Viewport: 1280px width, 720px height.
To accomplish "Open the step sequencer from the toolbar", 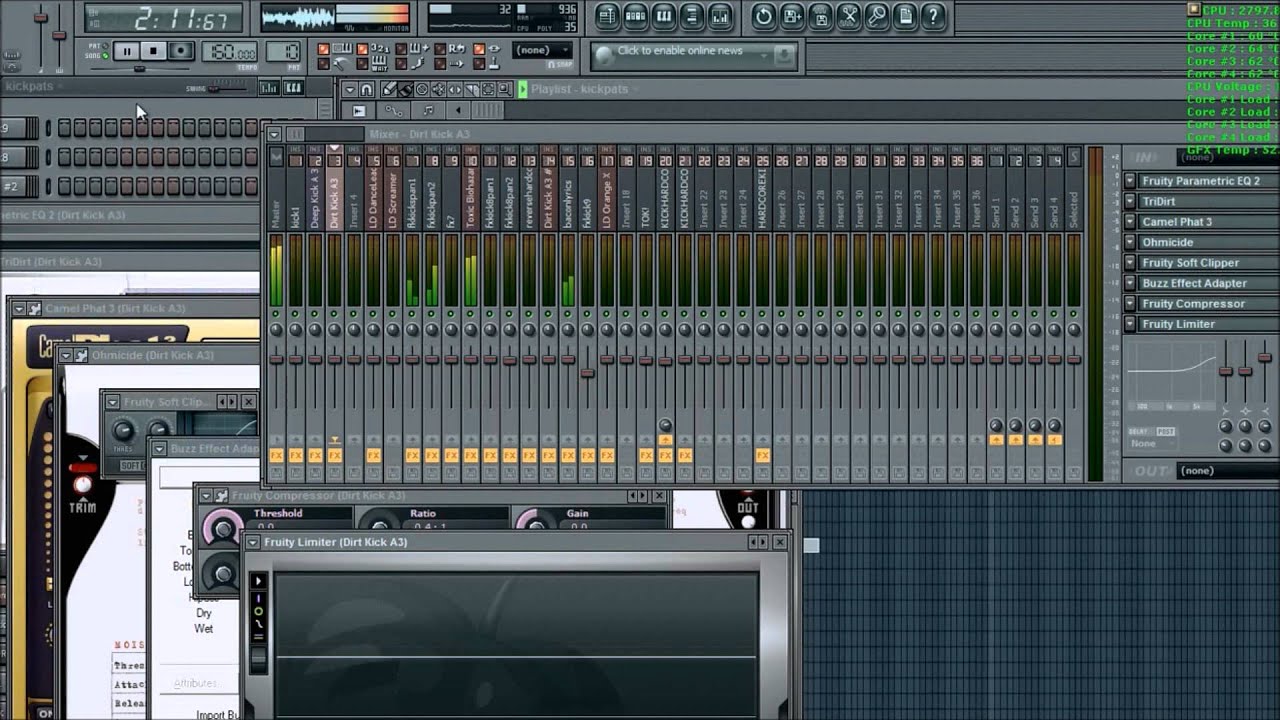I will [x=635, y=16].
